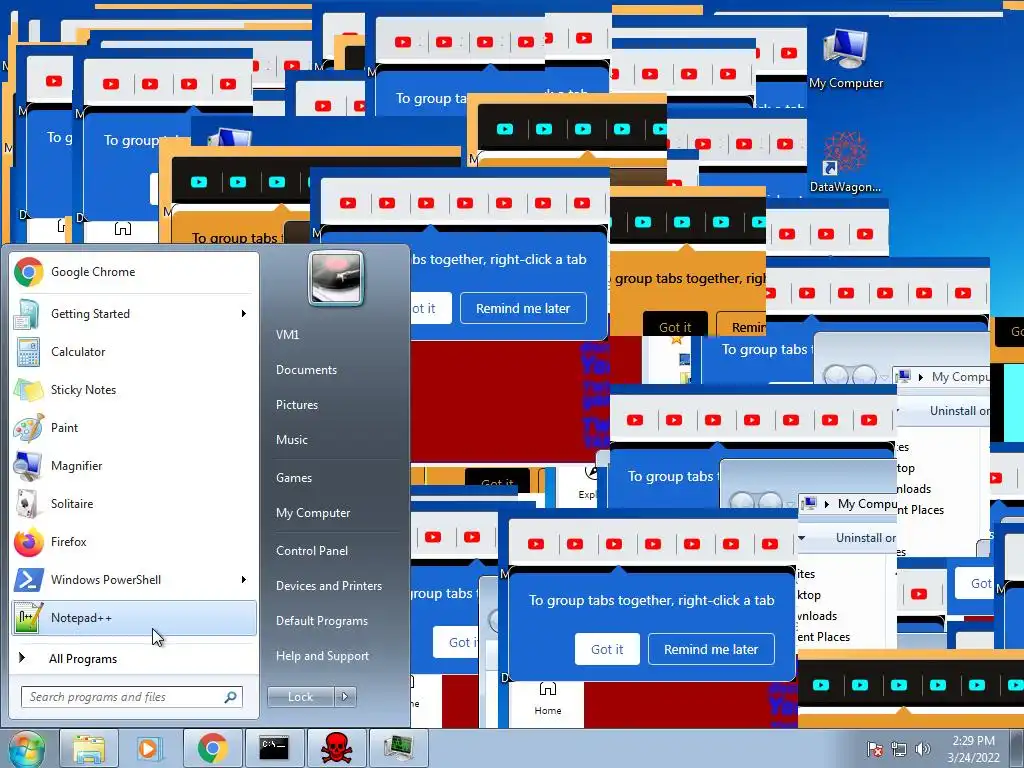The width and height of the screenshot is (1024, 768).
Task: Click the search magnifier icon in Start menu
Action: click(231, 697)
